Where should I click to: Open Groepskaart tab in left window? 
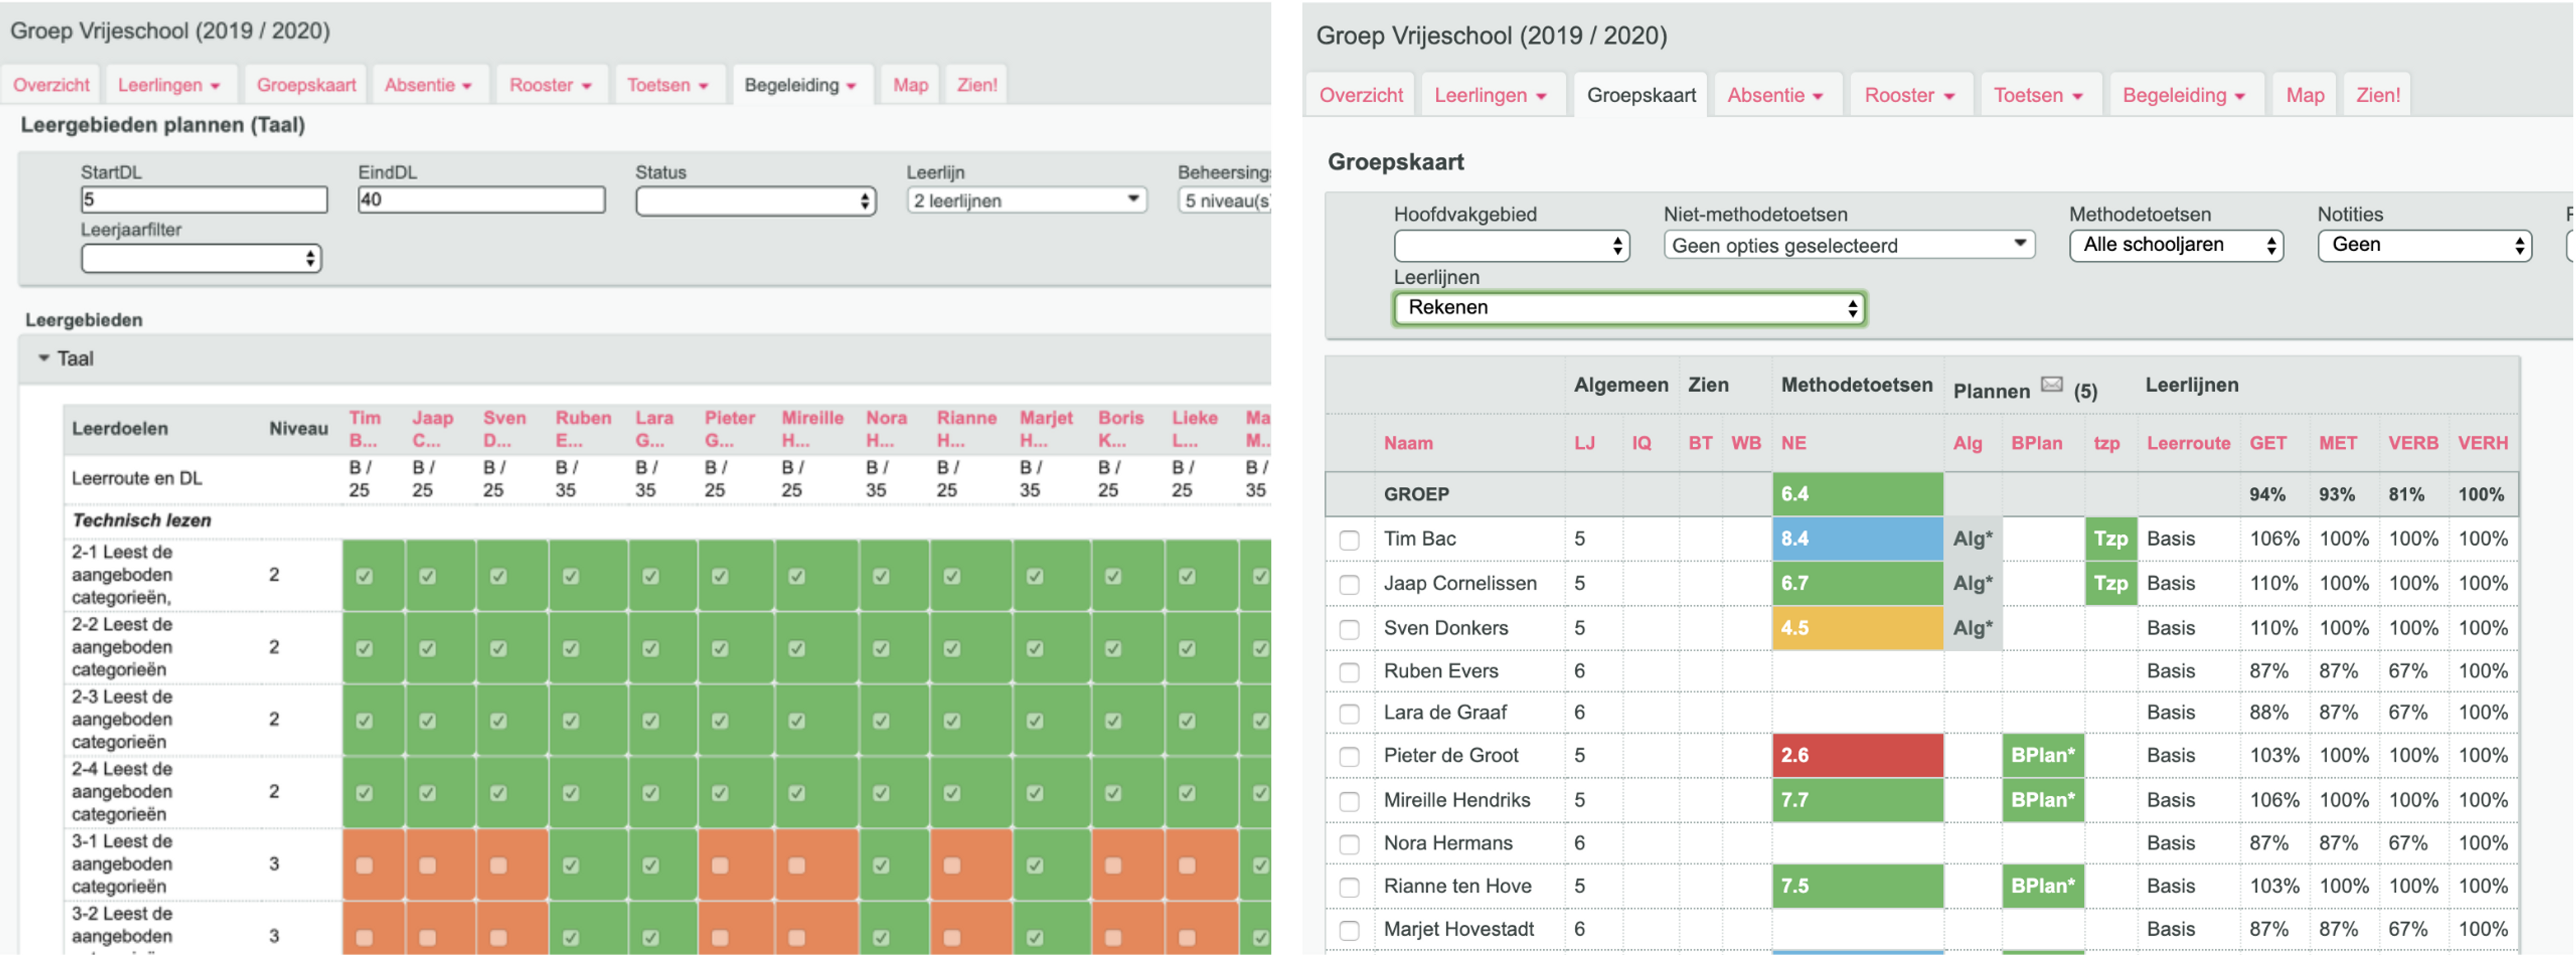306,85
